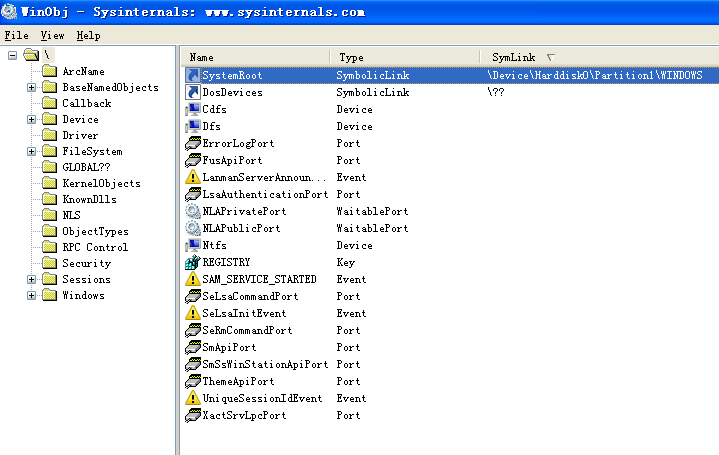Select the Ntfs row name
The image size is (719, 455).
click(215, 245)
